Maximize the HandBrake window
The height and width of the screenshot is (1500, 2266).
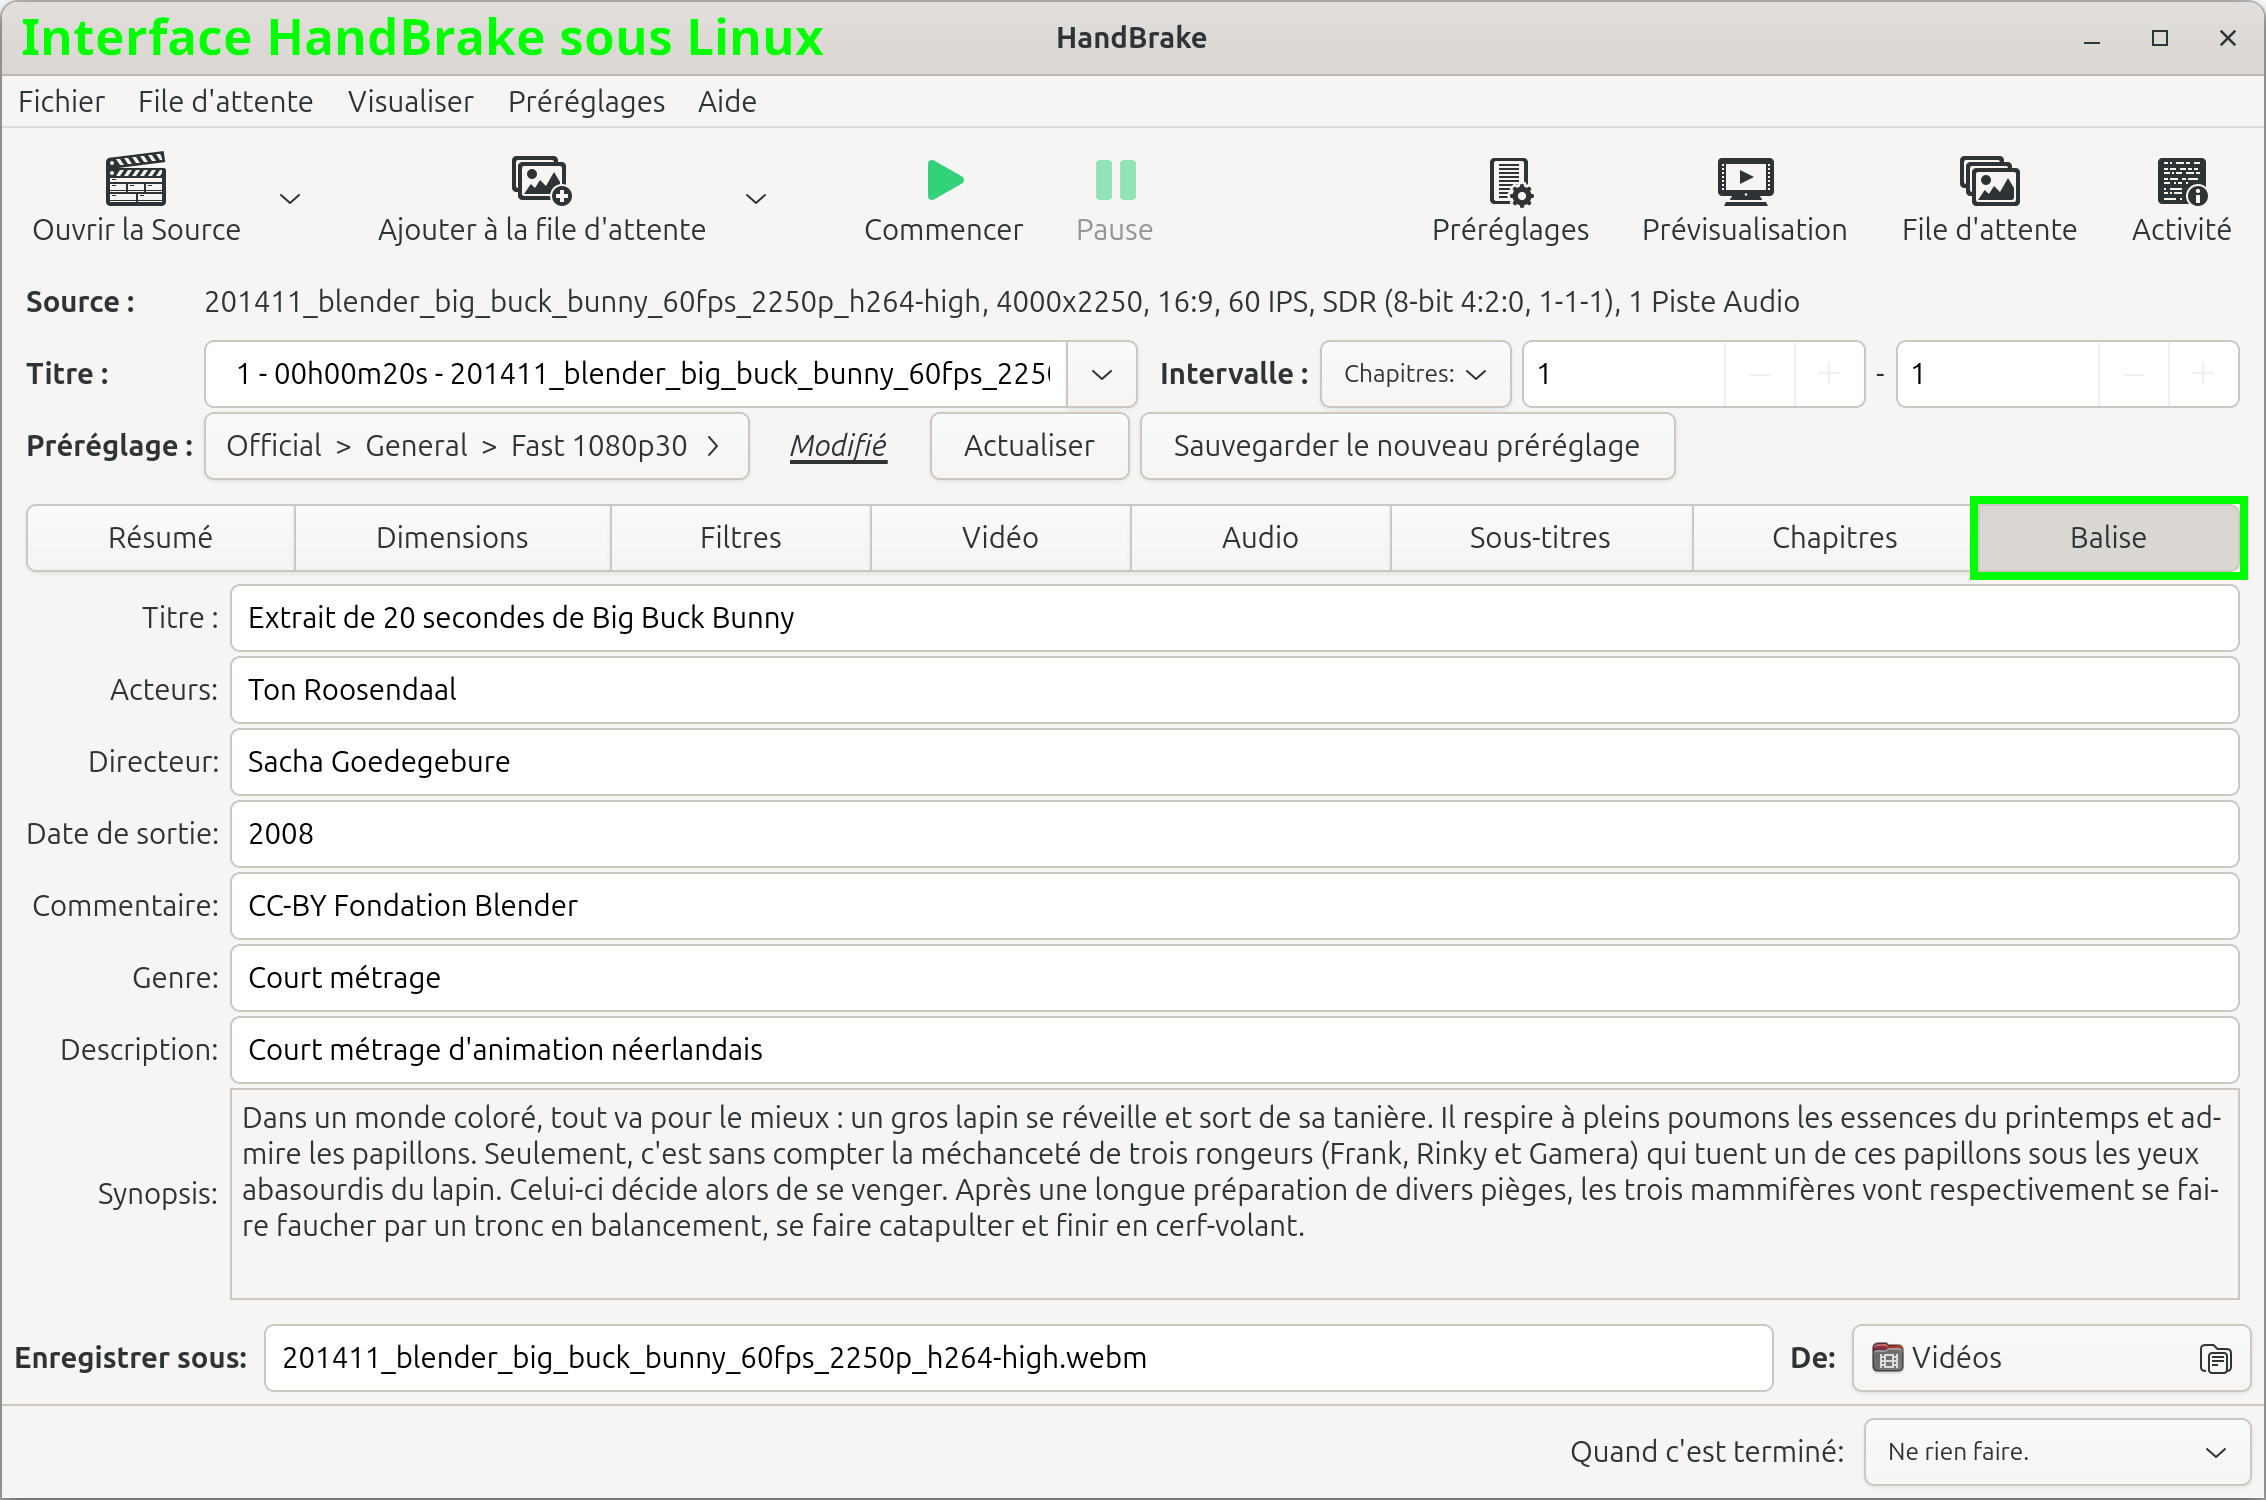click(x=2160, y=39)
